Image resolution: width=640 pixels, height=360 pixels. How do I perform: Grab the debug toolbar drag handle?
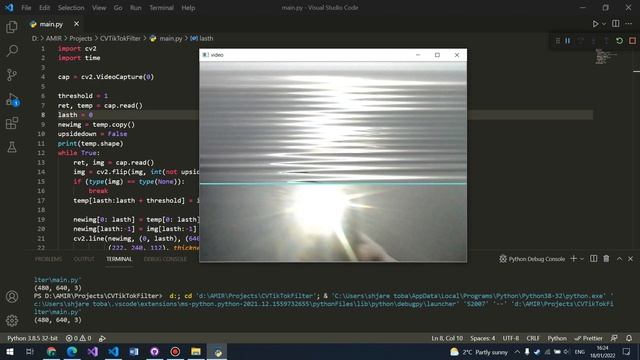pyautogui.click(x=558, y=41)
